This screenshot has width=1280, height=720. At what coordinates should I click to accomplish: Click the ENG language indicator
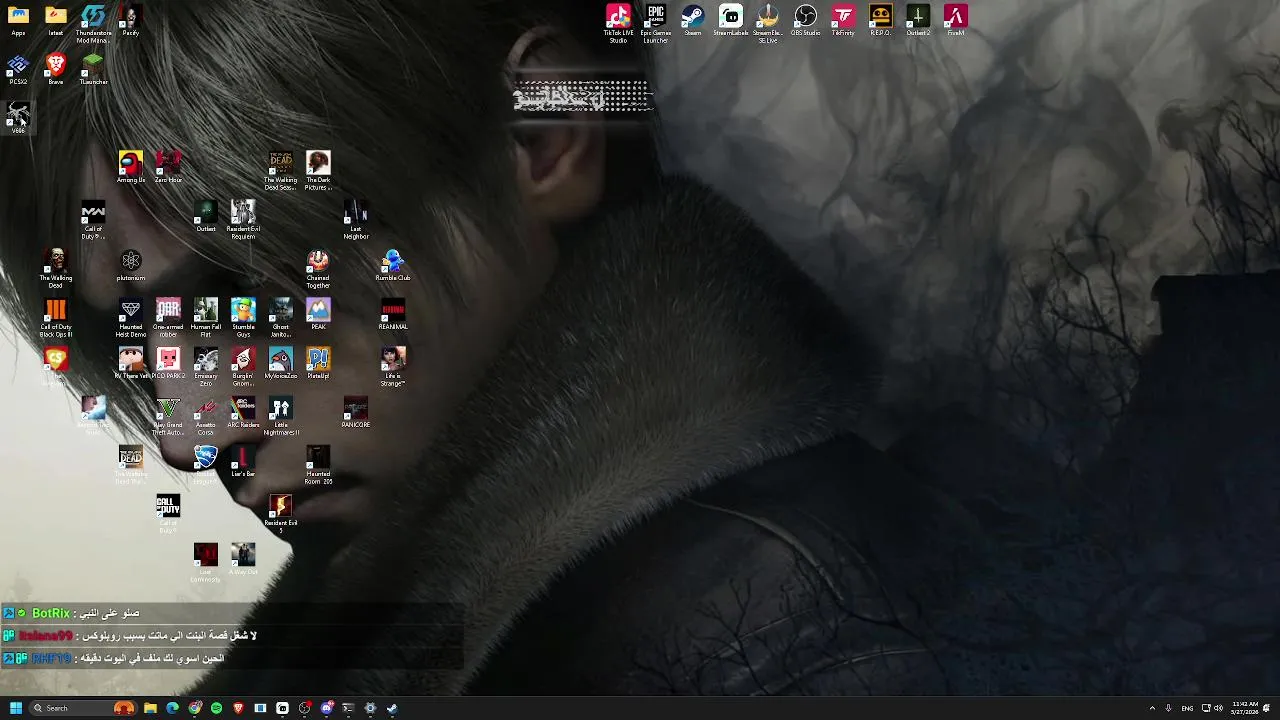coord(1187,708)
